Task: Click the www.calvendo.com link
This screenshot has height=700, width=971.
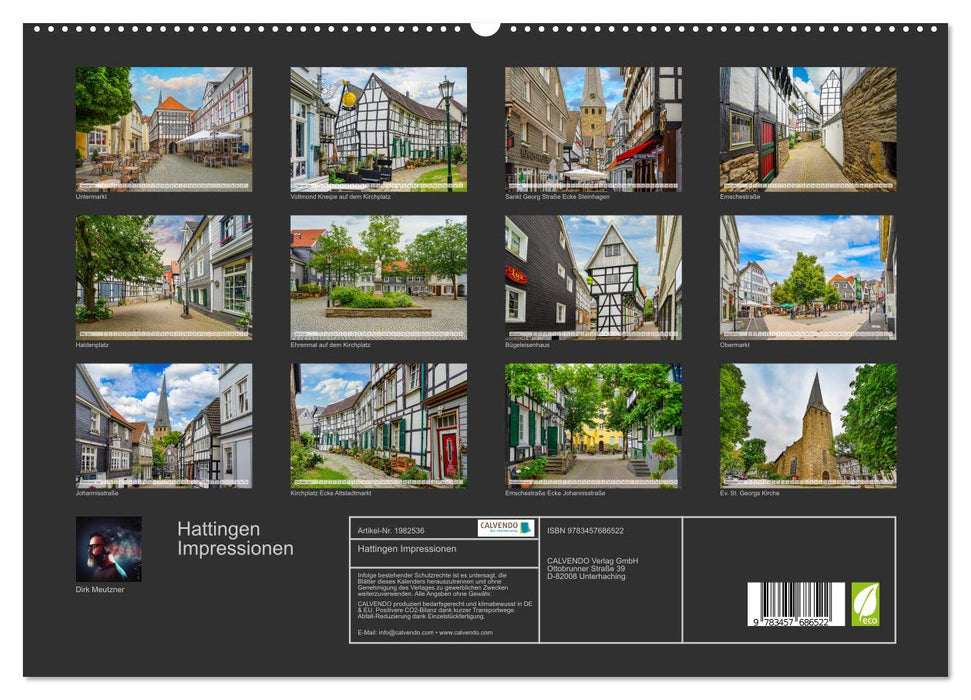Action: pos(465,632)
